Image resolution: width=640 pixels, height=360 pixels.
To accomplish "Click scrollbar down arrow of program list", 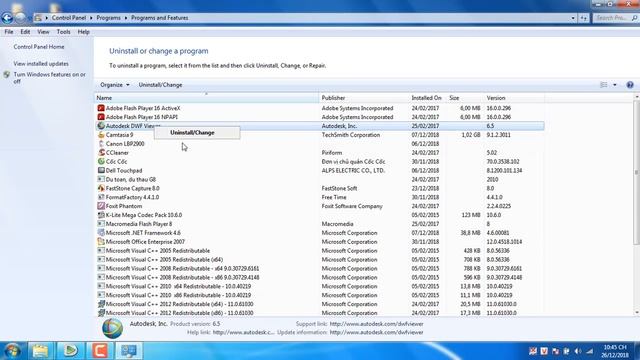I will point(637,313).
